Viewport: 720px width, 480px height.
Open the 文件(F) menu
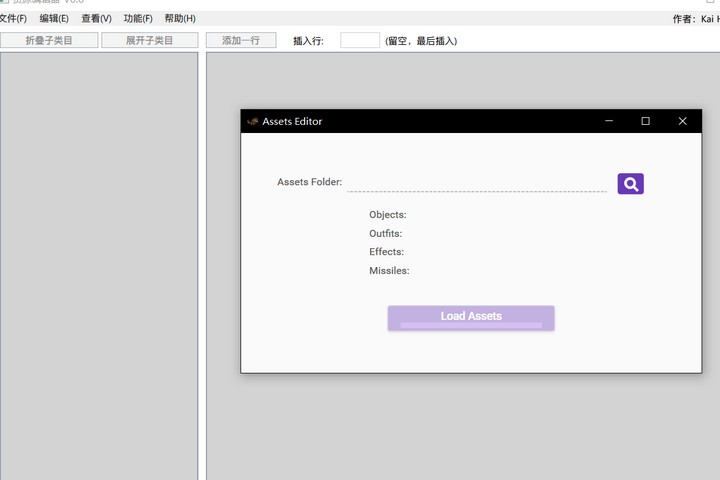[x=13, y=19]
